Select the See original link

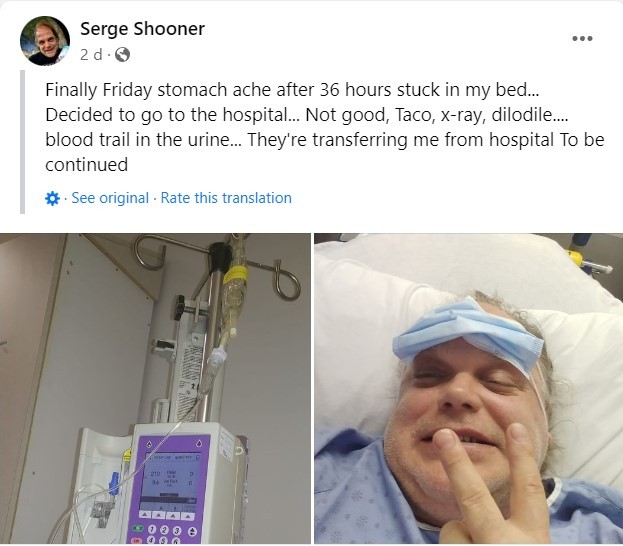(110, 198)
